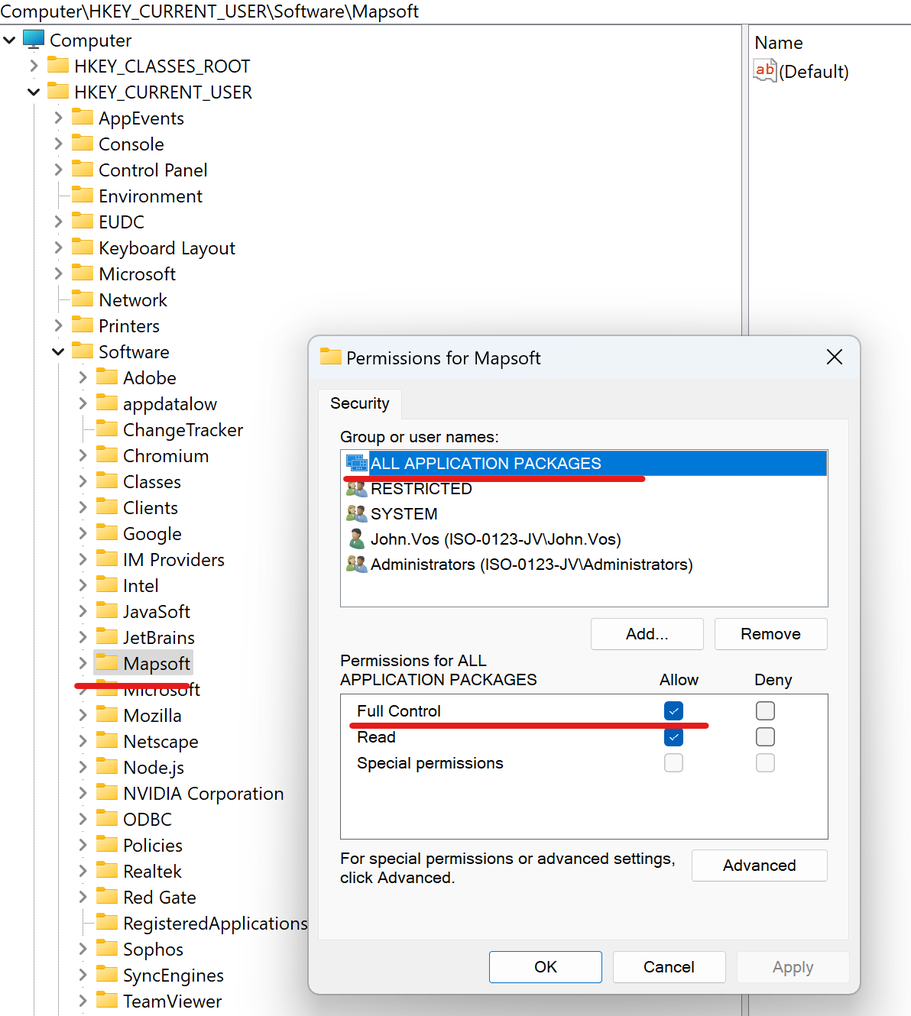Click the Mapsoft folder icon in the tree
Screen dimensions: 911x1016
(x=107, y=663)
